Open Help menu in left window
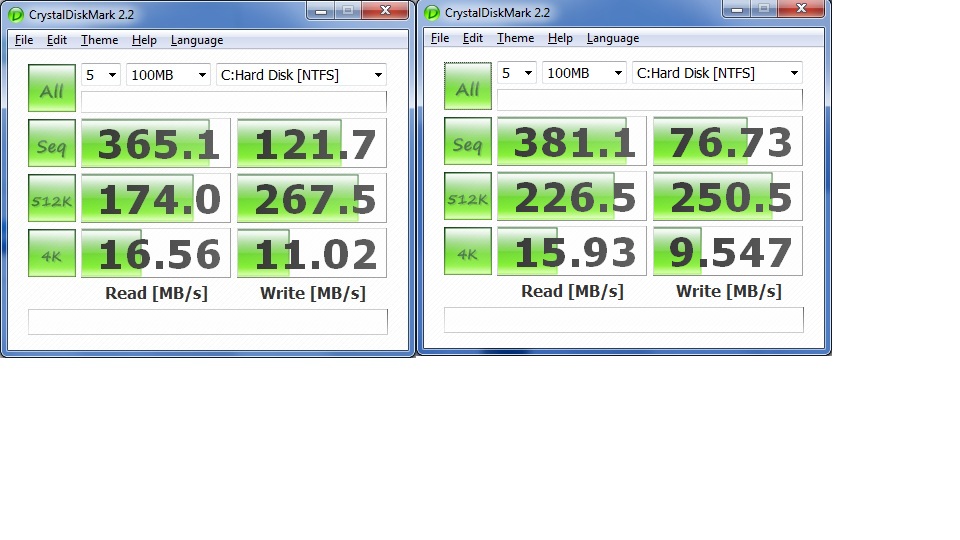 (144, 40)
